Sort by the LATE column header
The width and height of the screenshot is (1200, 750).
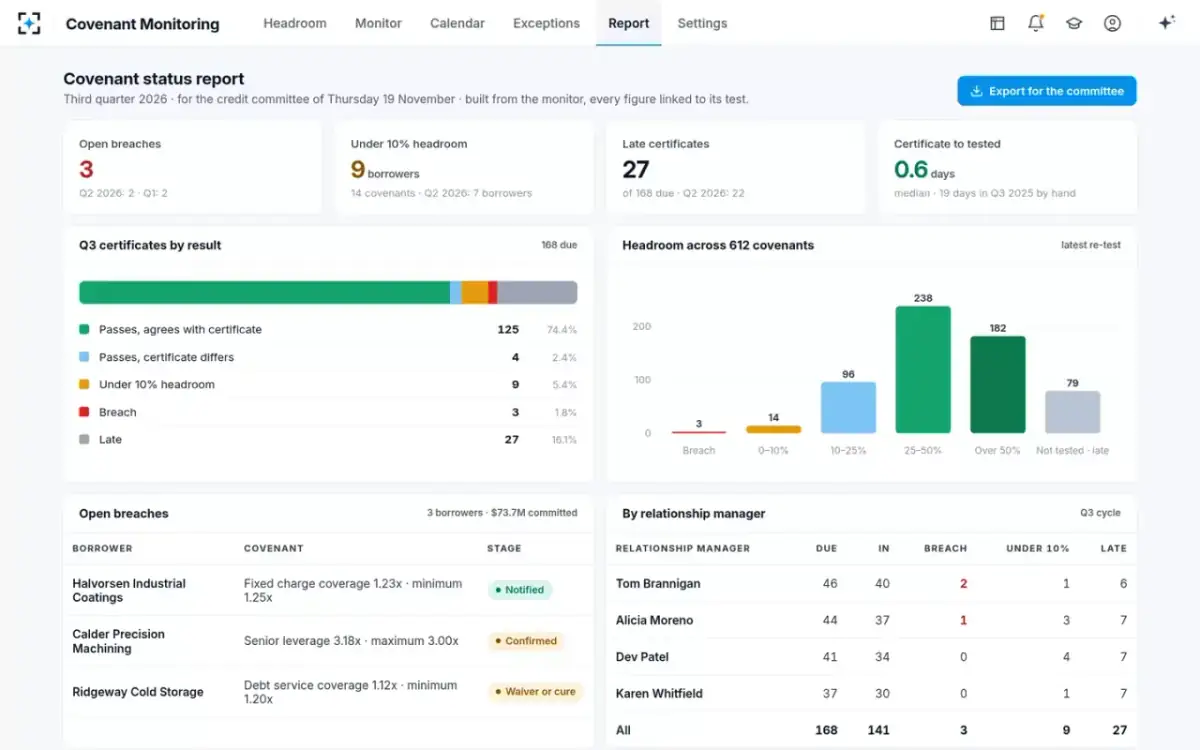pos(1113,548)
